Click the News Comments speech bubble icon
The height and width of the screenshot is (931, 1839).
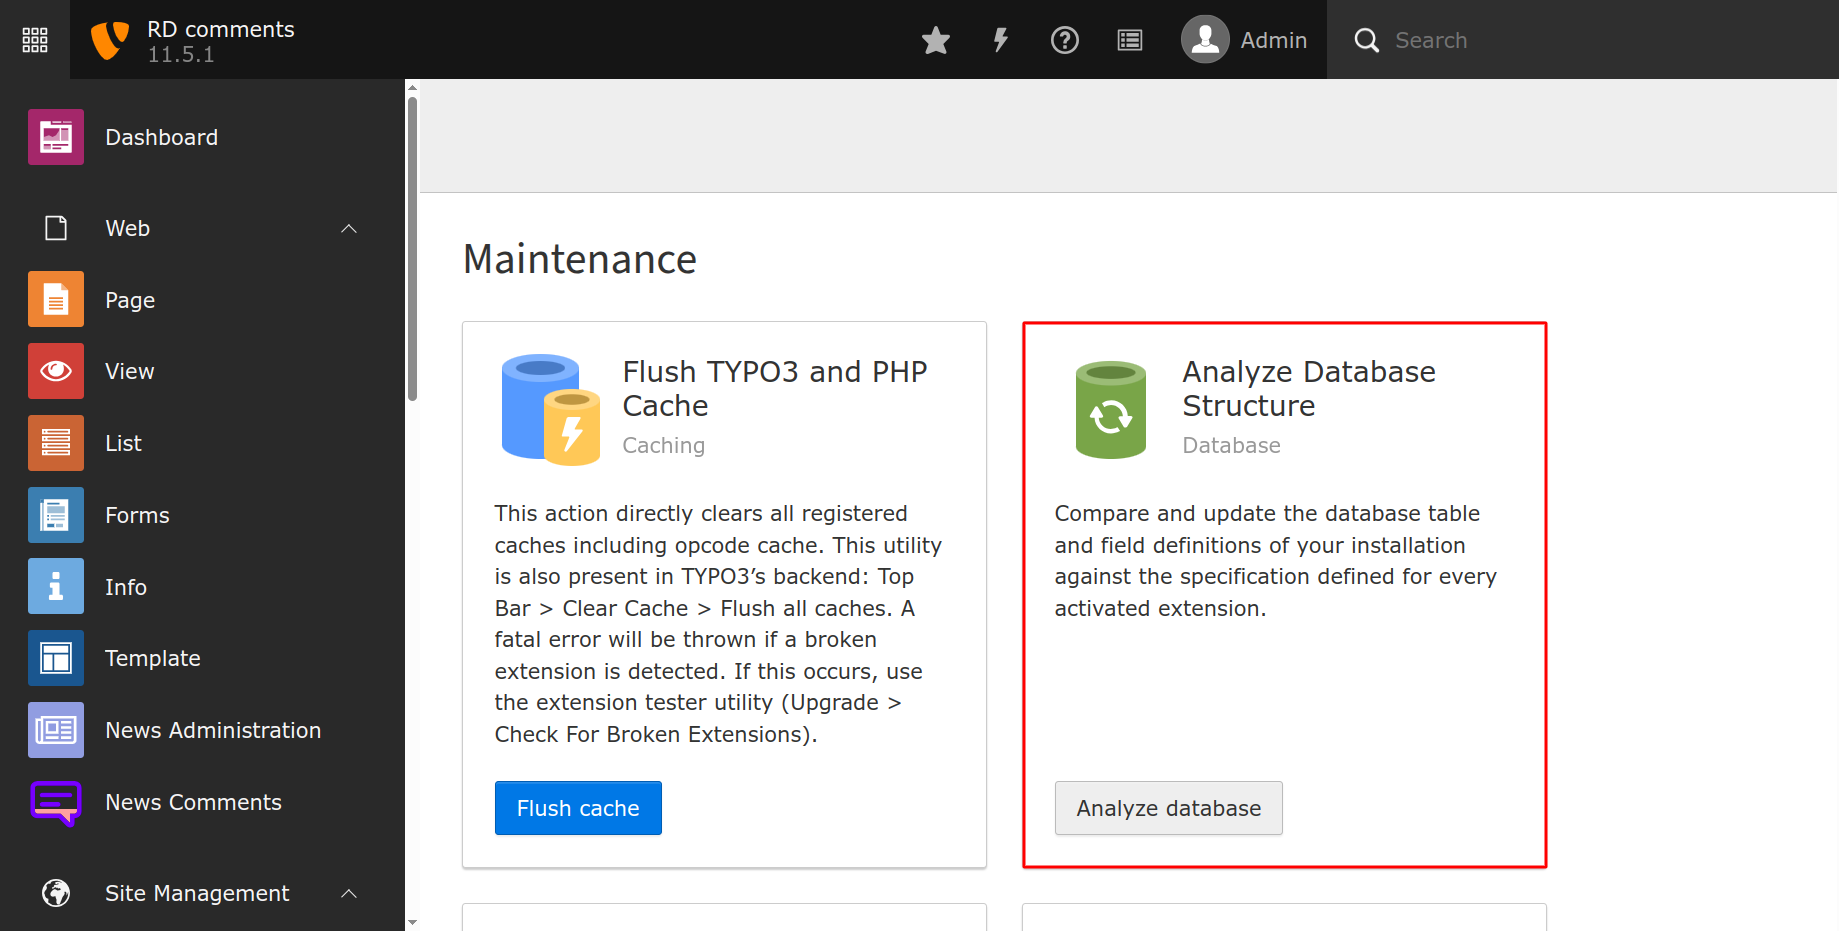coord(55,802)
